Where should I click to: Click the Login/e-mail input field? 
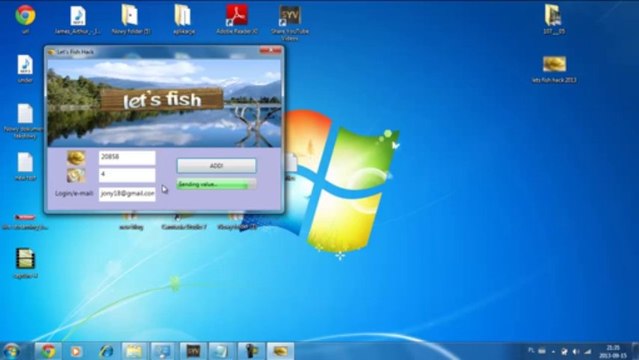click(127, 194)
